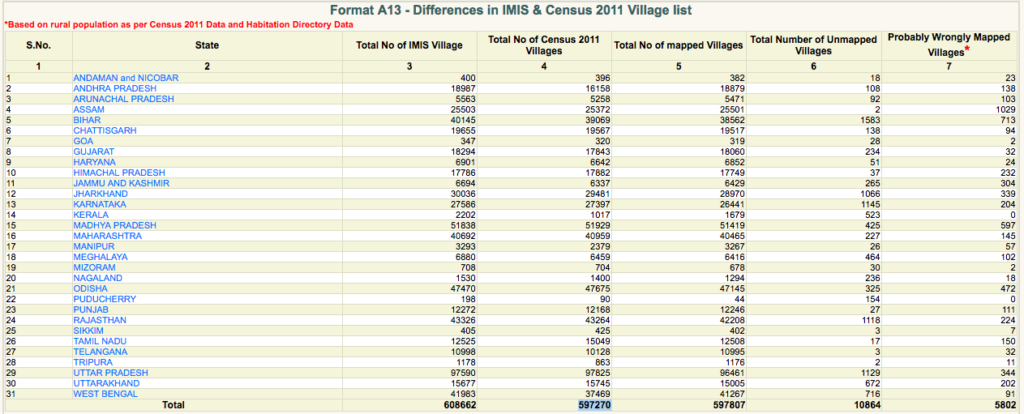Image resolution: width=1024 pixels, height=414 pixels.
Task: Open the MAHARASHTRA link
Action: click(107, 236)
